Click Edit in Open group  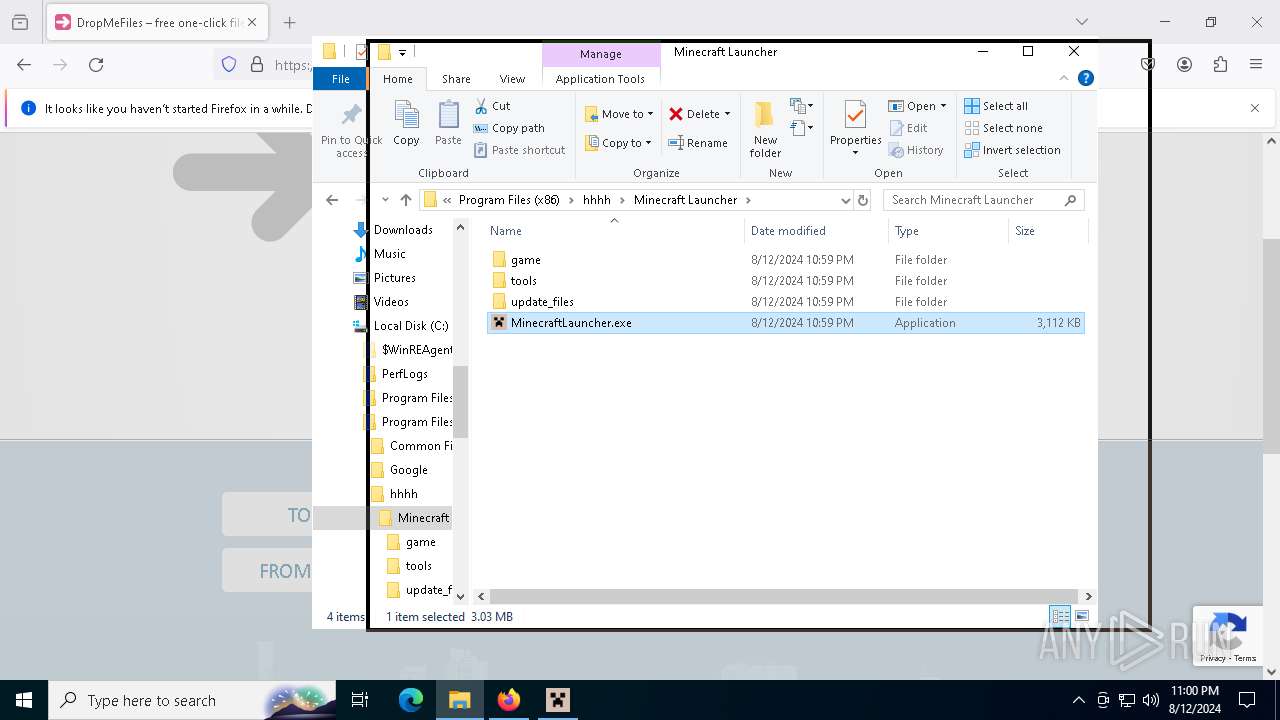click(x=907, y=128)
